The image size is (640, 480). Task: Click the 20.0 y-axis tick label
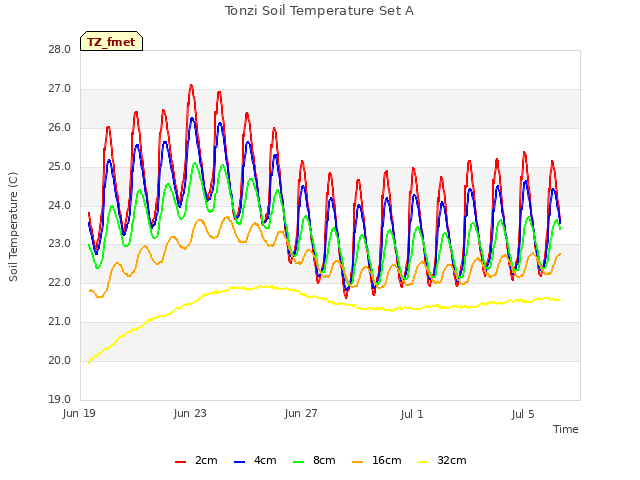(60, 360)
